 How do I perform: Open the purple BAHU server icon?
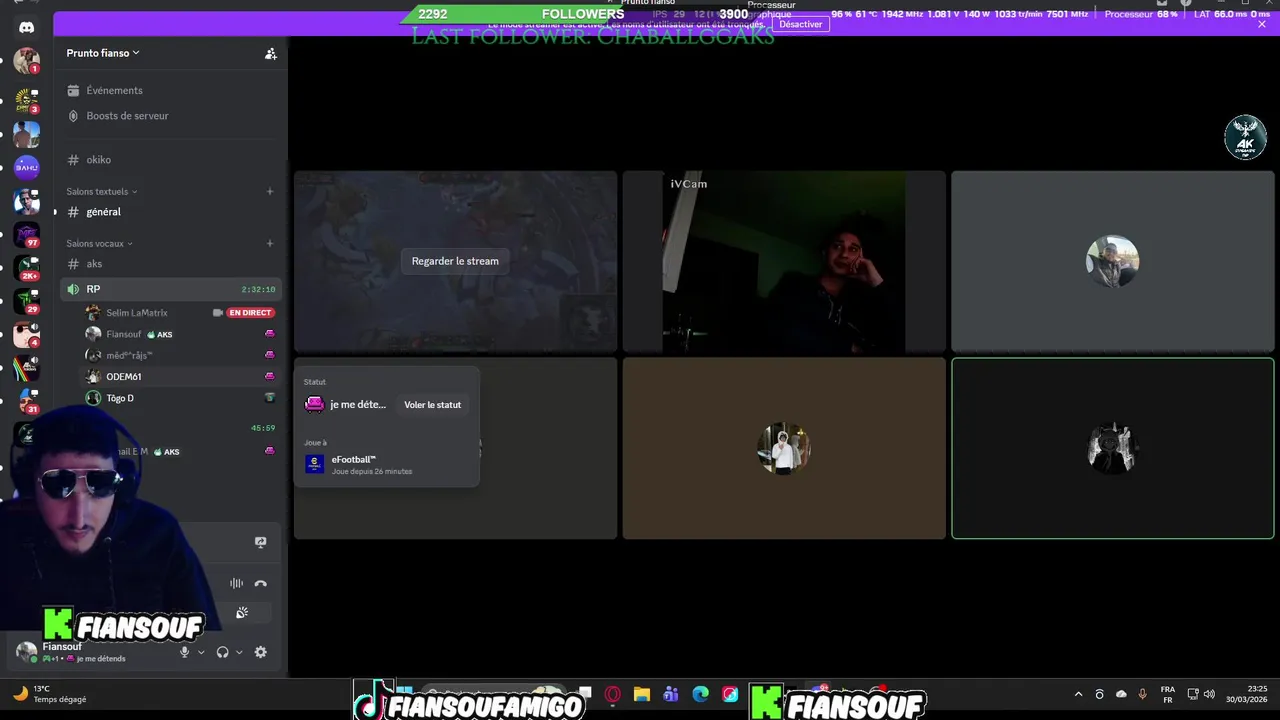[x=27, y=167]
